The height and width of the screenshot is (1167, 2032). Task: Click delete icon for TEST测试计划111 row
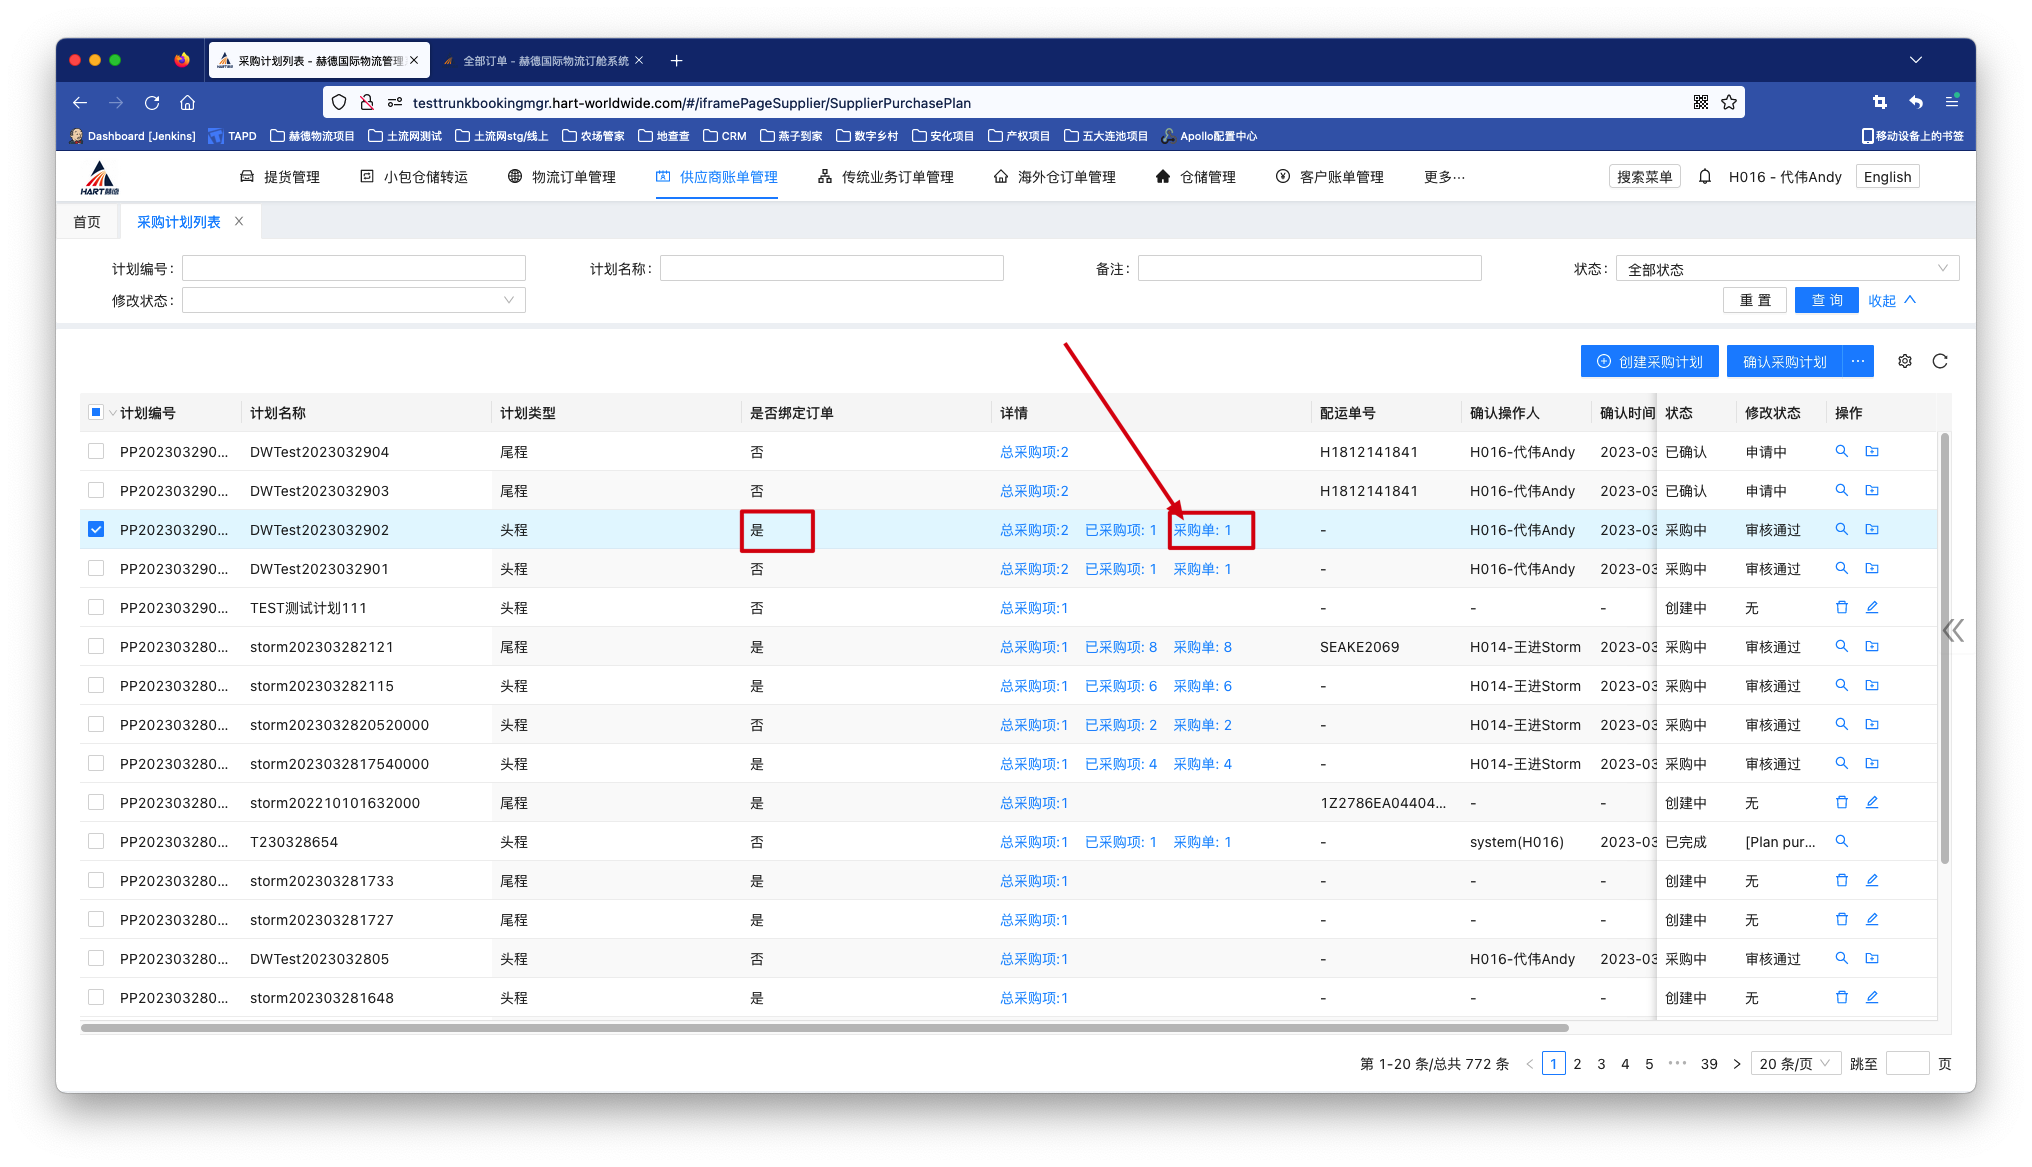[x=1841, y=607]
